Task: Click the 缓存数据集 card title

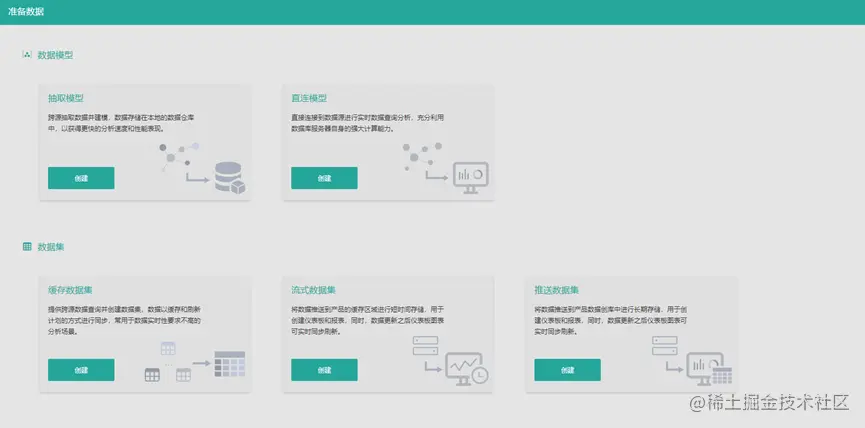Action: 70,290
